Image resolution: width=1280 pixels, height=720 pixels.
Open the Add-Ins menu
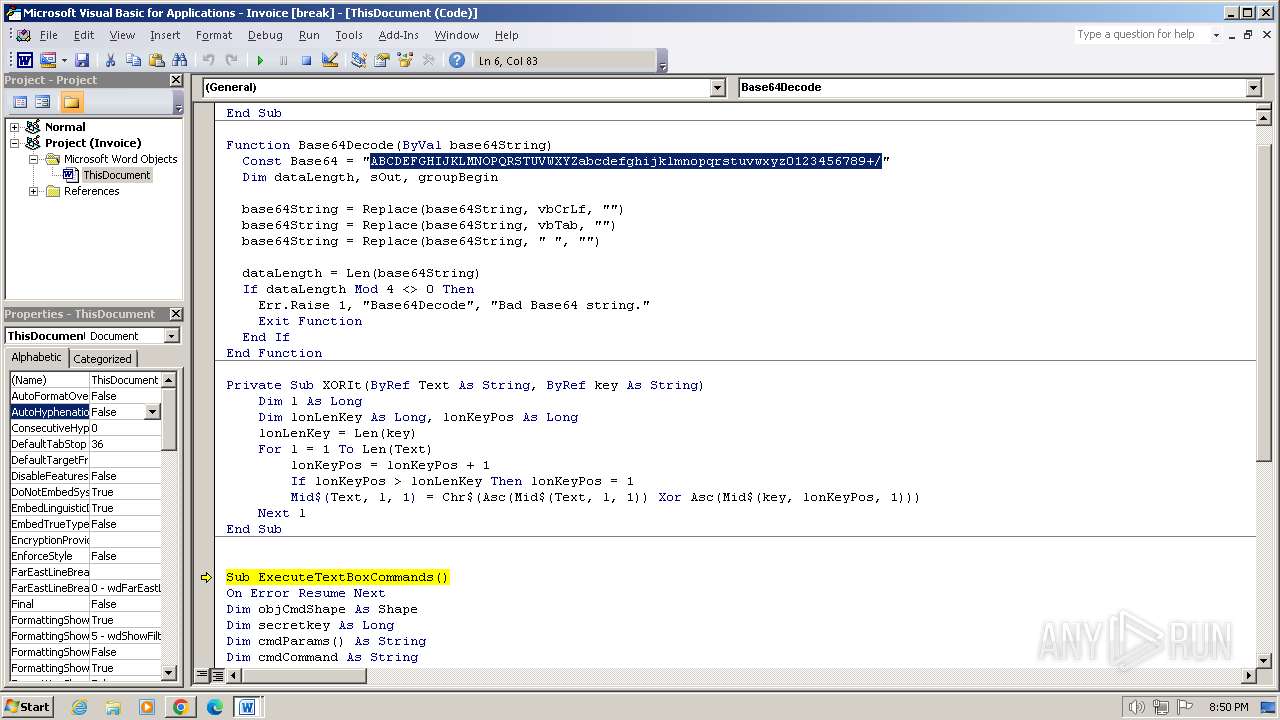(398, 35)
